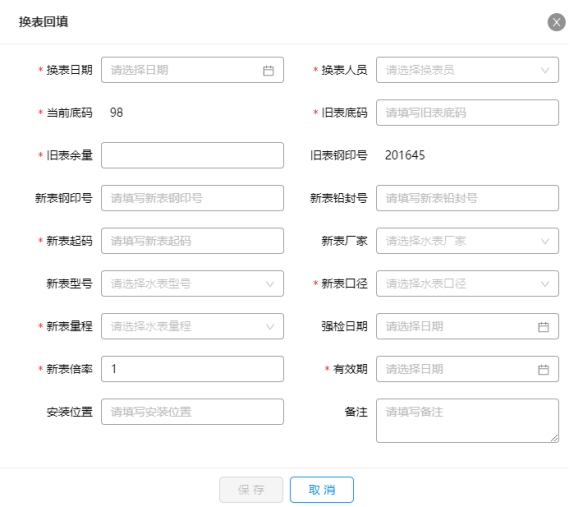Focus the 旧表底码 input field
The image size is (570, 507).
[x=467, y=113]
